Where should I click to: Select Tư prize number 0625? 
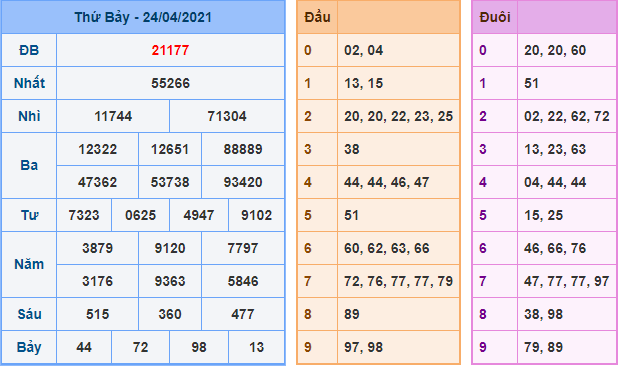coord(141,215)
